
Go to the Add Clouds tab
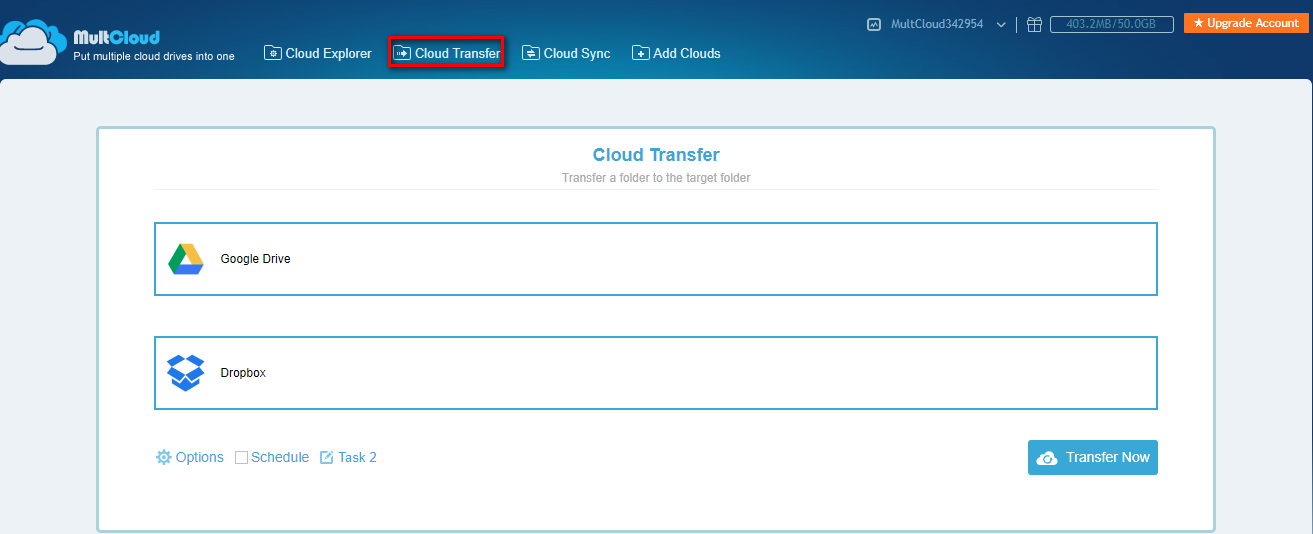[x=676, y=53]
